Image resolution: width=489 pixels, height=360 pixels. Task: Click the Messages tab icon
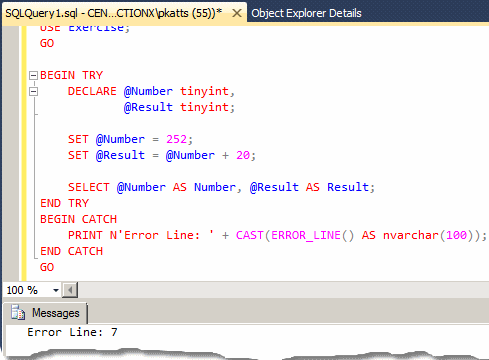[18, 313]
